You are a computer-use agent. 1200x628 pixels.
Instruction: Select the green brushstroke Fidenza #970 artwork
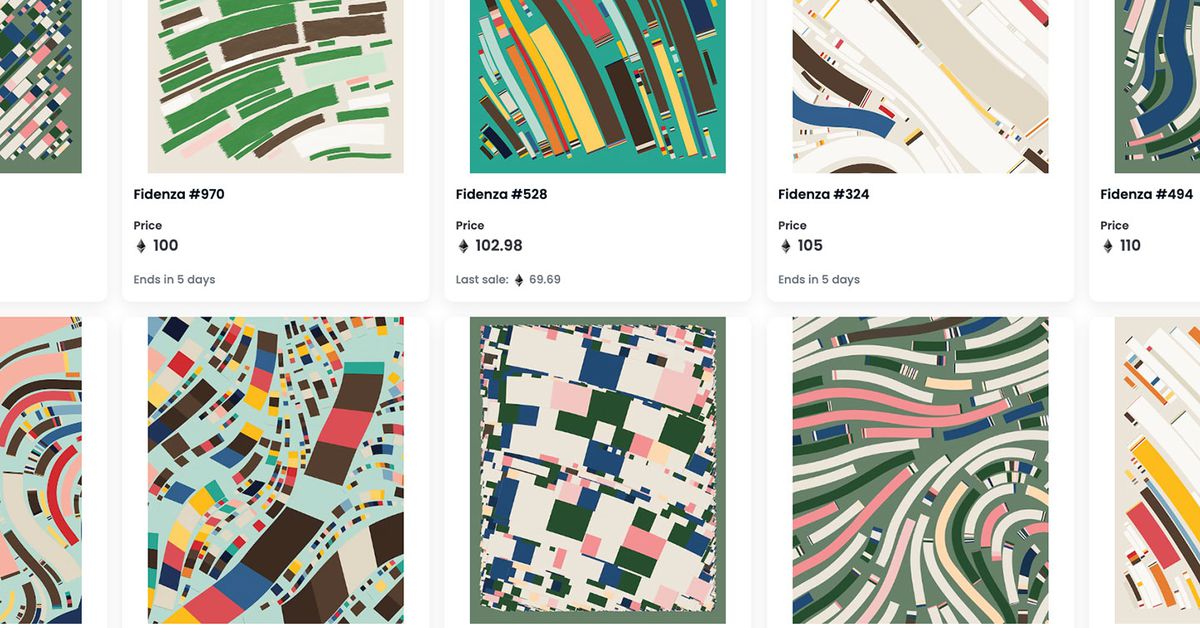tap(276, 86)
